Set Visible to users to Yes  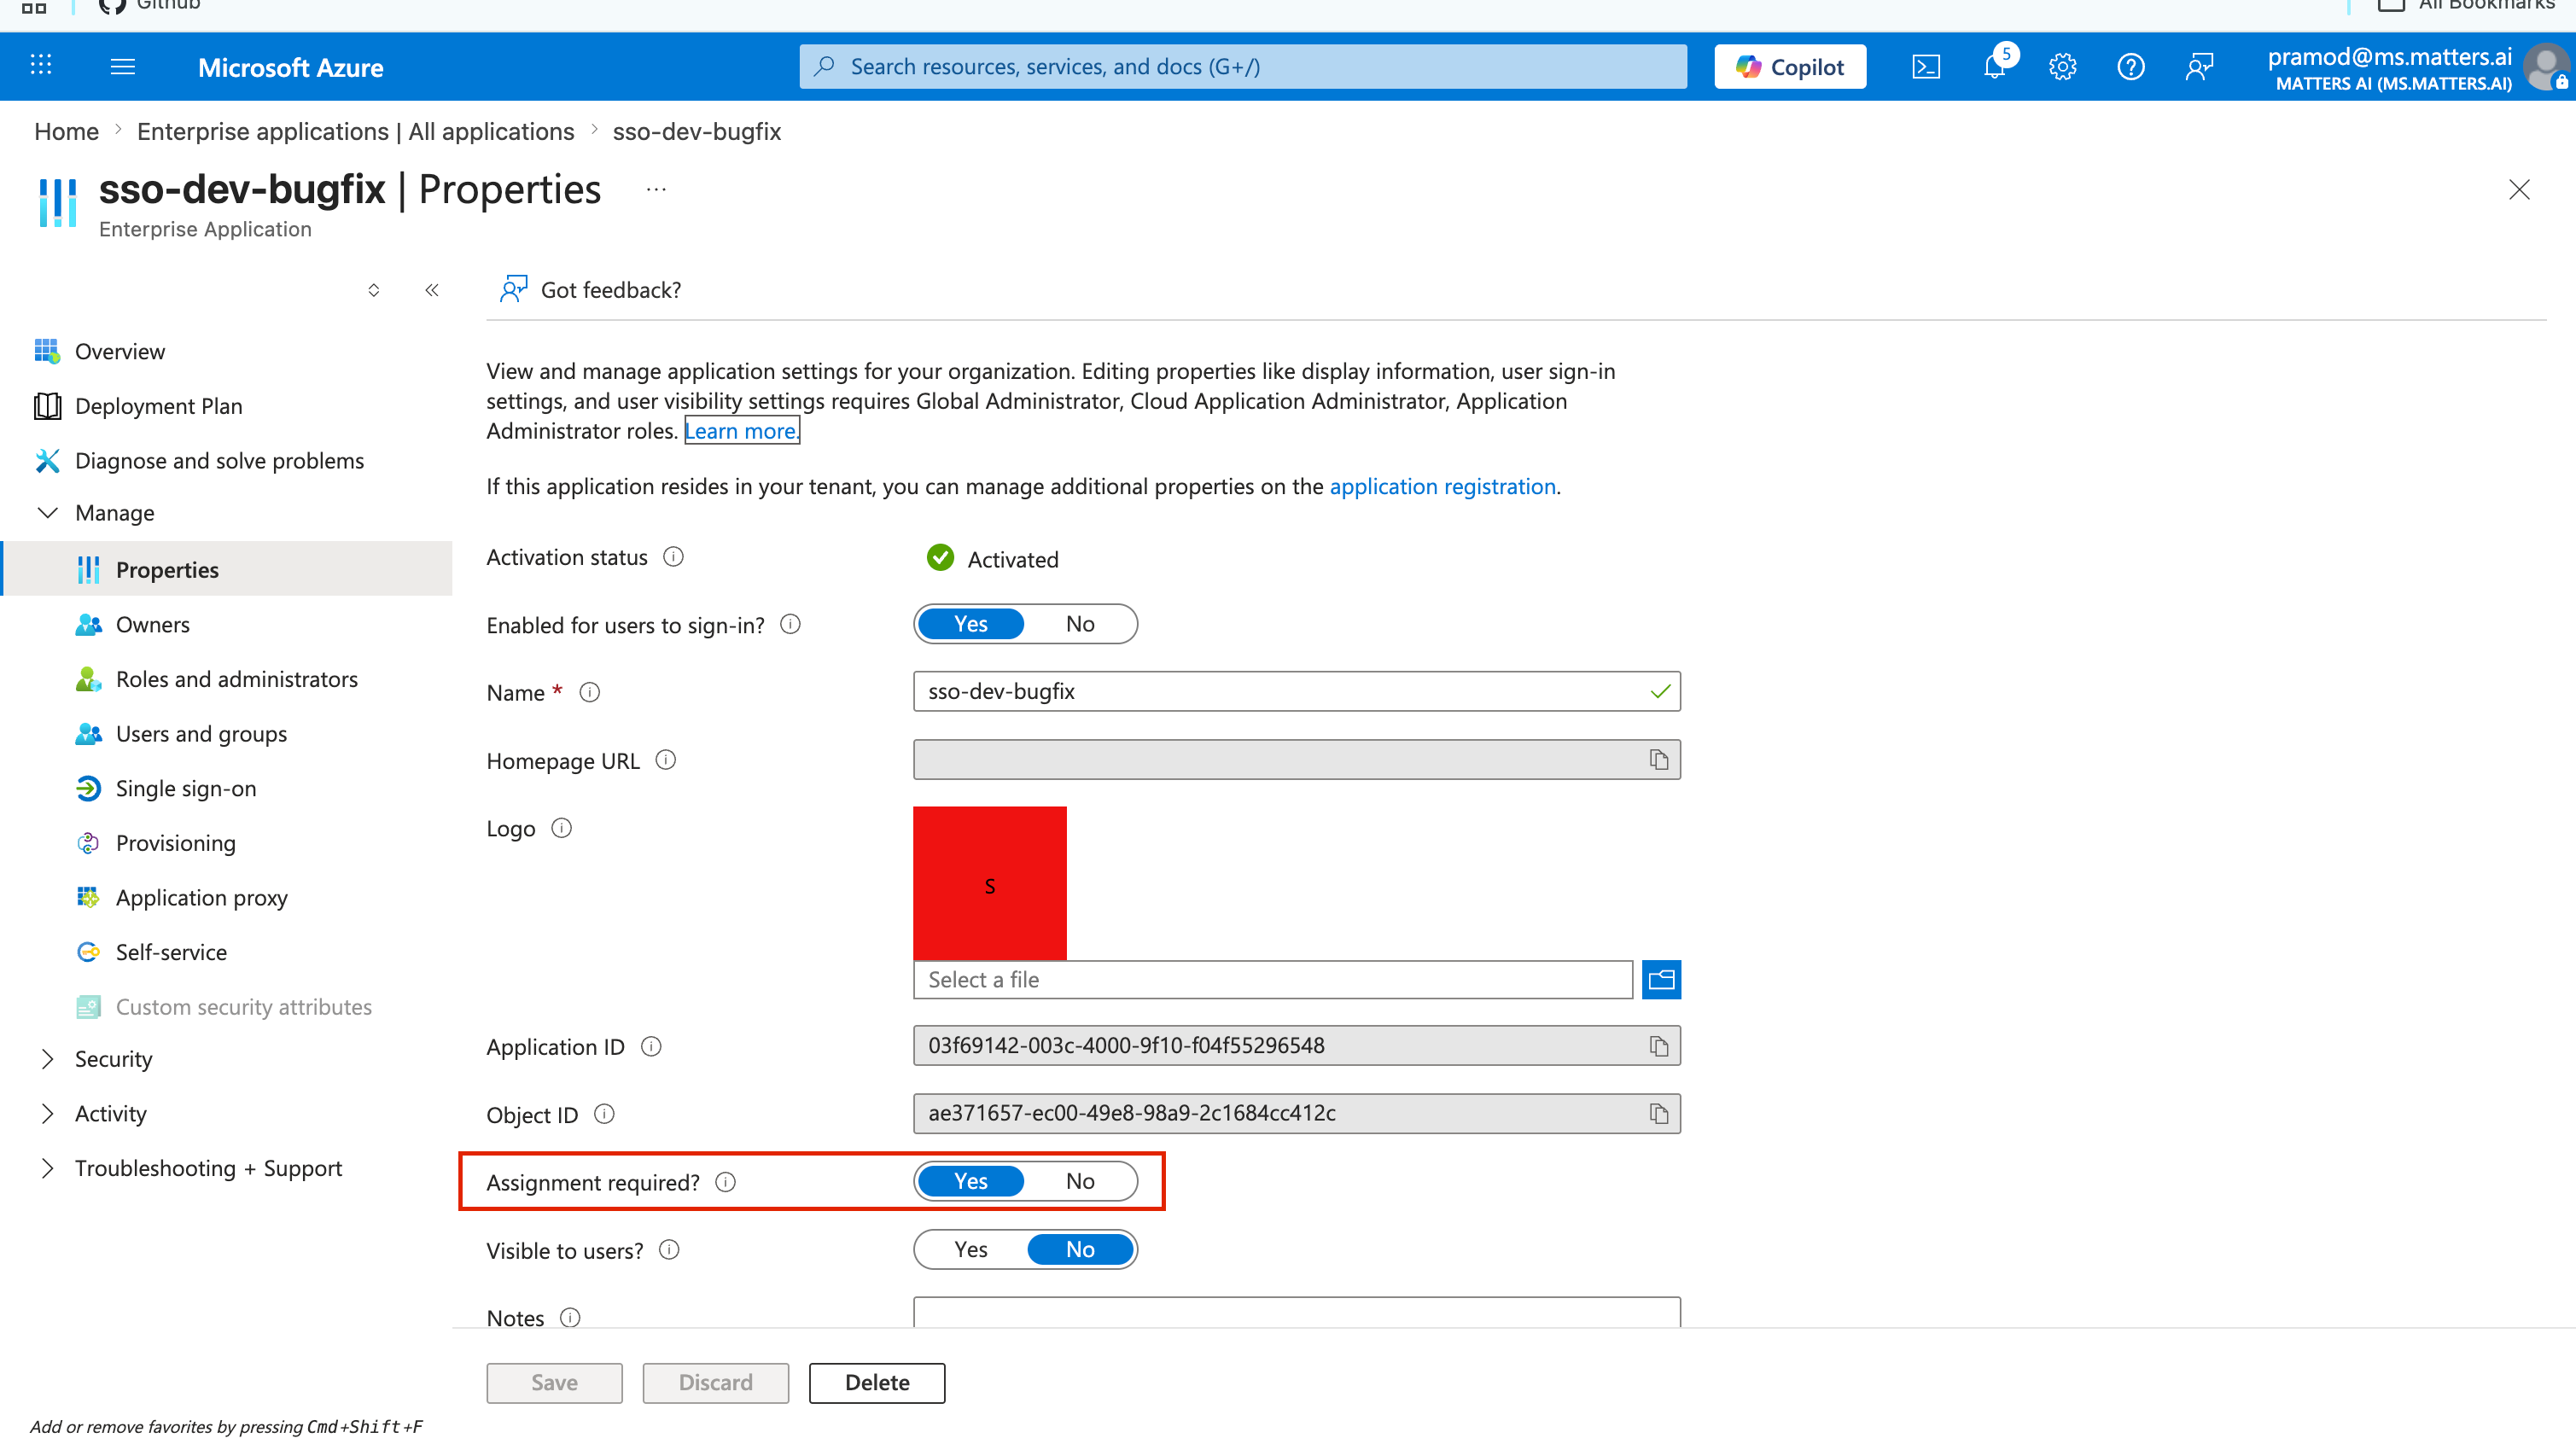click(971, 1249)
